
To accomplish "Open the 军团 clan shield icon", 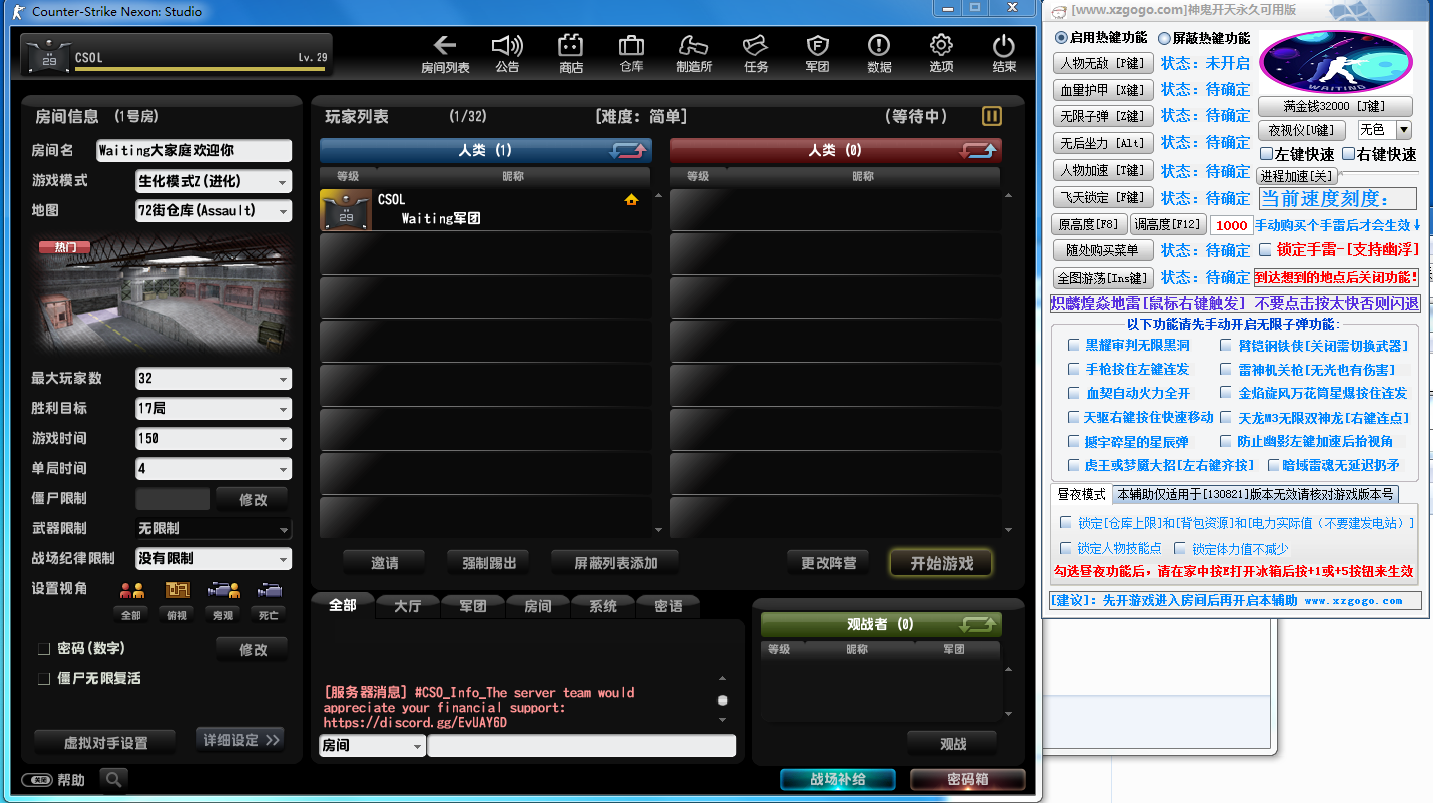I will point(817,46).
